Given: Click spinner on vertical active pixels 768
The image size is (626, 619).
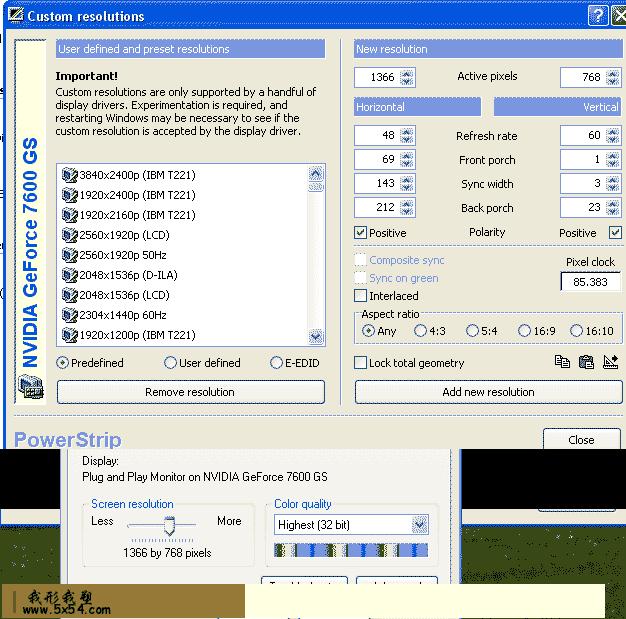Looking at the screenshot, I should (613, 77).
